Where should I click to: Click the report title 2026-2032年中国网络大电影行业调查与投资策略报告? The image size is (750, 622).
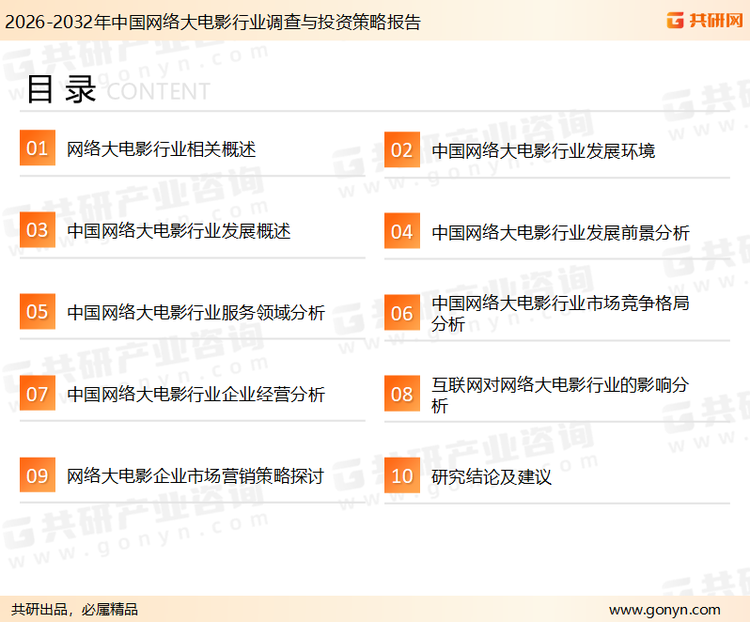point(213,22)
